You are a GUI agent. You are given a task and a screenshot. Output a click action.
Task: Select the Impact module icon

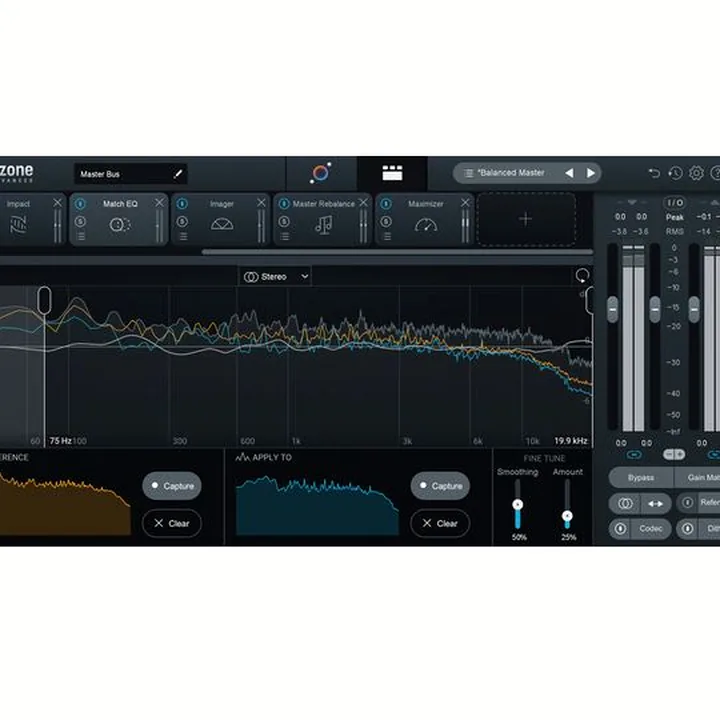click(x=18, y=225)
